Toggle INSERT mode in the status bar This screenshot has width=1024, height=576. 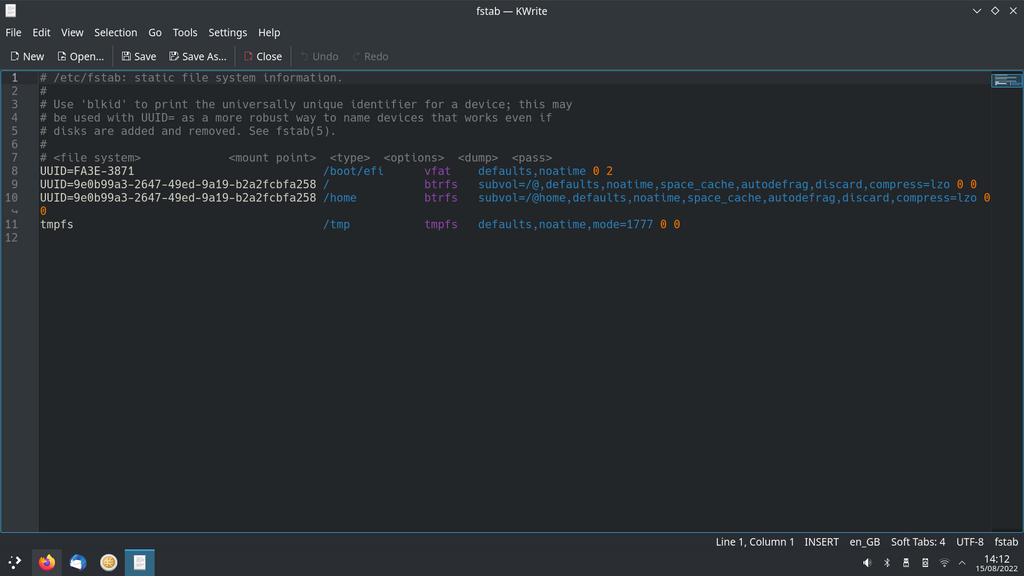click(x=822, y=542)
